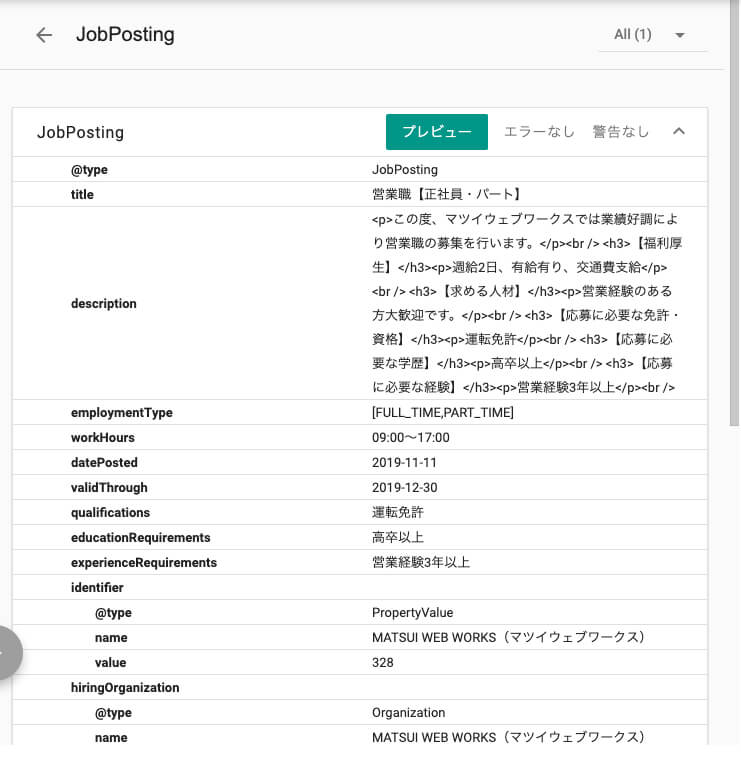Viewport: 741px width, 761px height.
Task: Click the page scrollbar thumb
Action: (734, 214)
